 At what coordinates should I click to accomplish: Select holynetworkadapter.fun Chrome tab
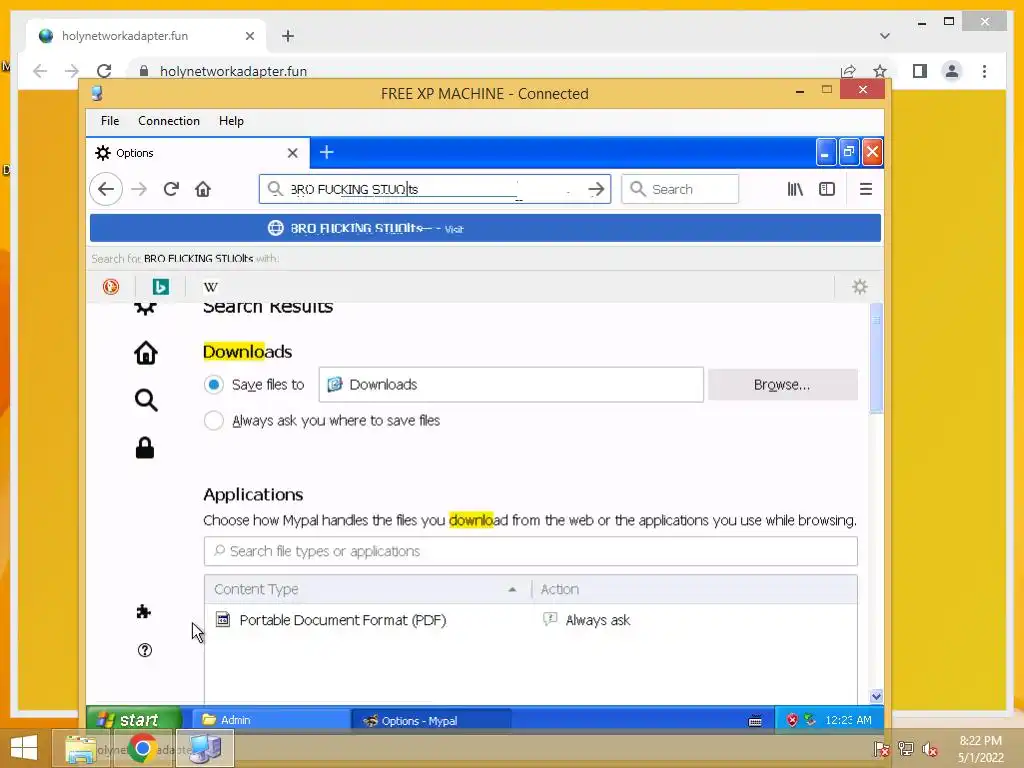(x=146, y=36)
